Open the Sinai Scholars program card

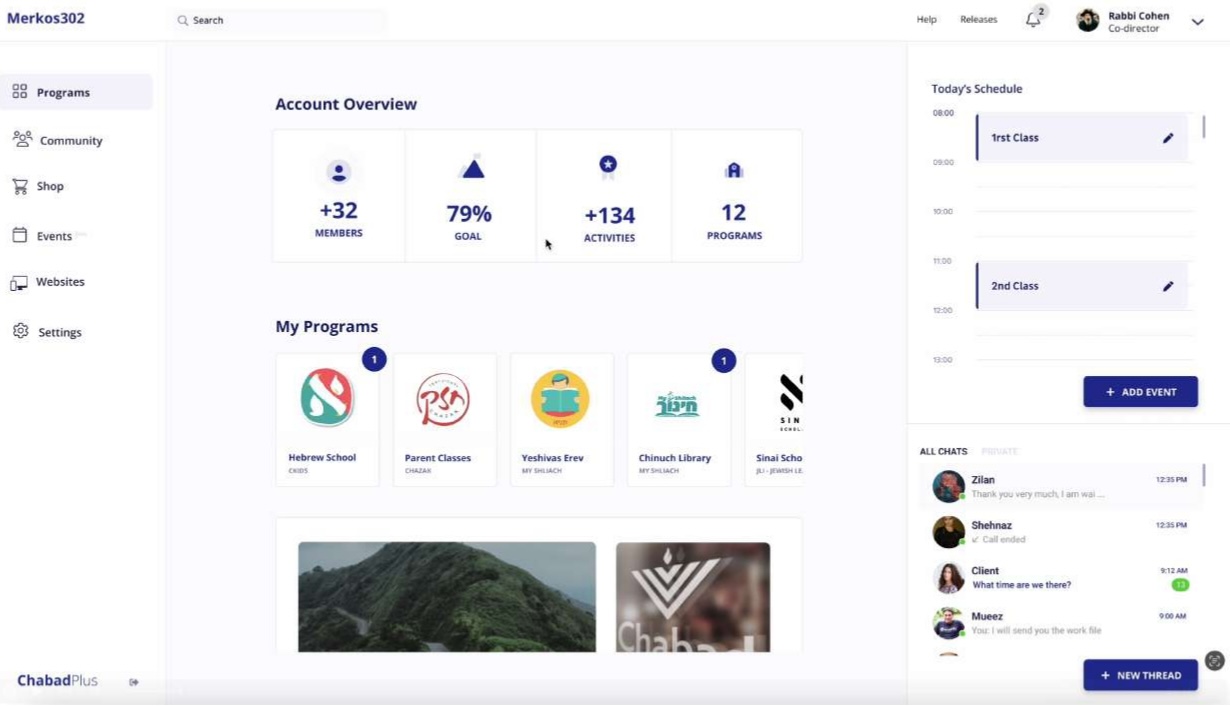click(x=774, y=420)
